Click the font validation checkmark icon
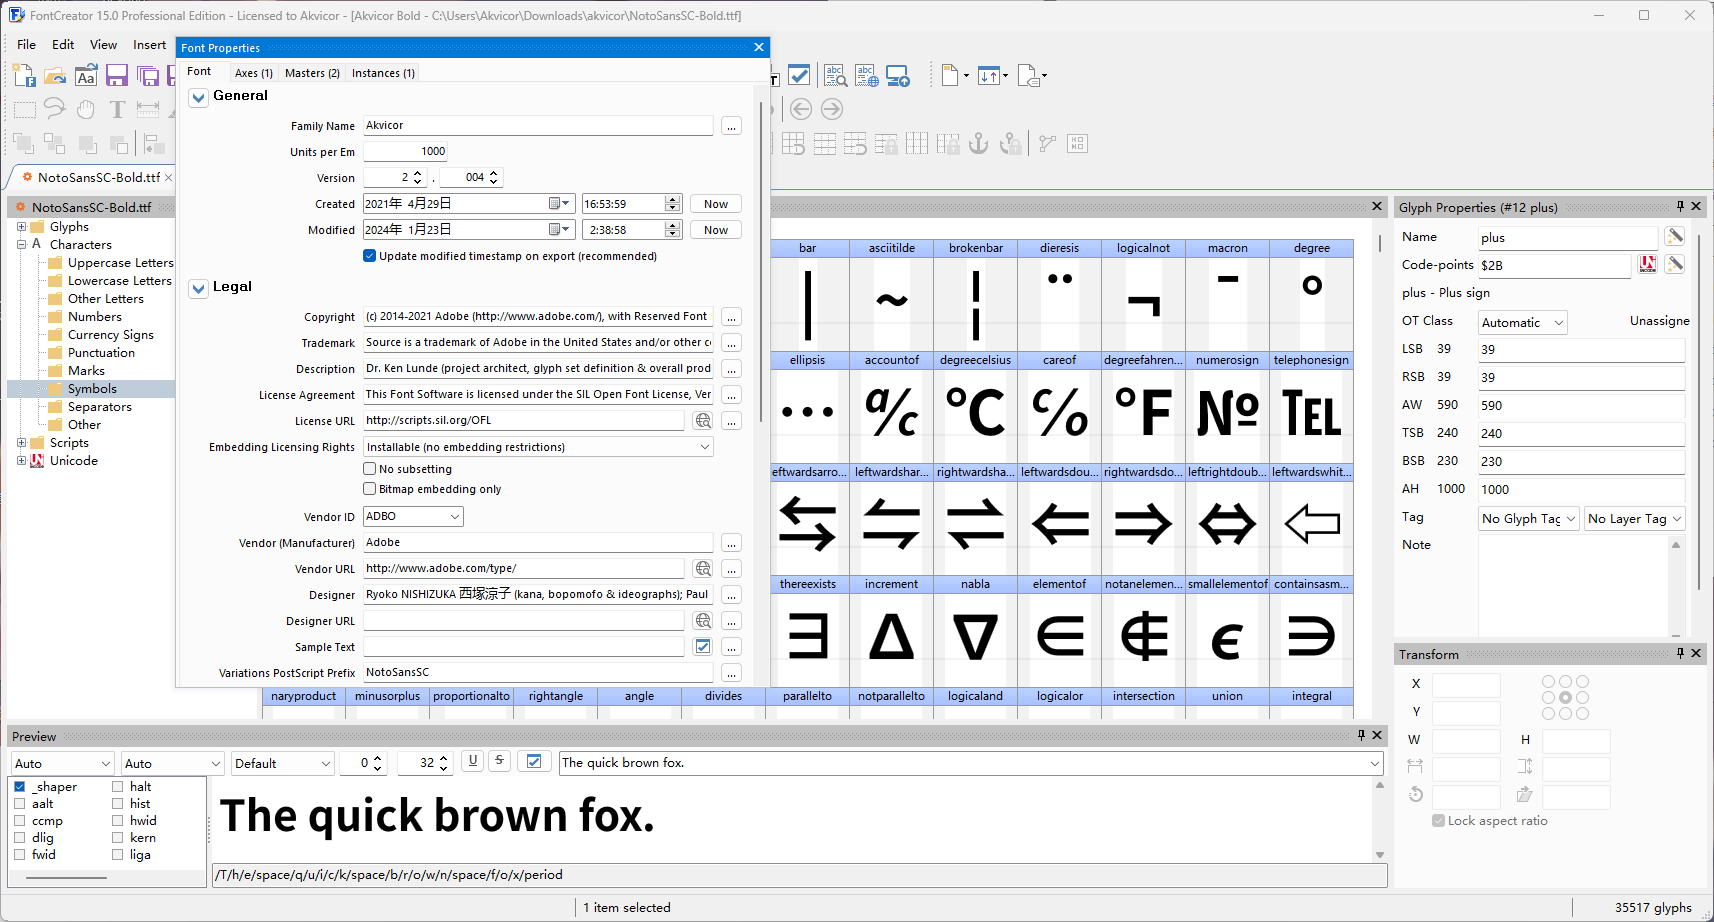Screen dimensions: 1714x922 799,75
